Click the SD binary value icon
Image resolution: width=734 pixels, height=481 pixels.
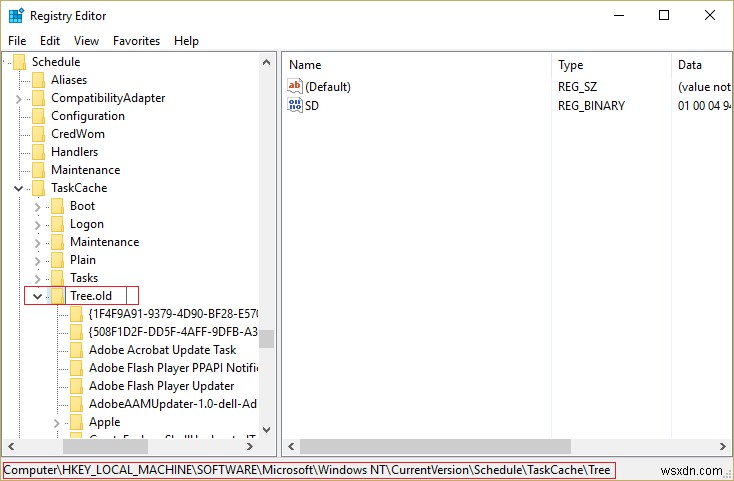295,105
